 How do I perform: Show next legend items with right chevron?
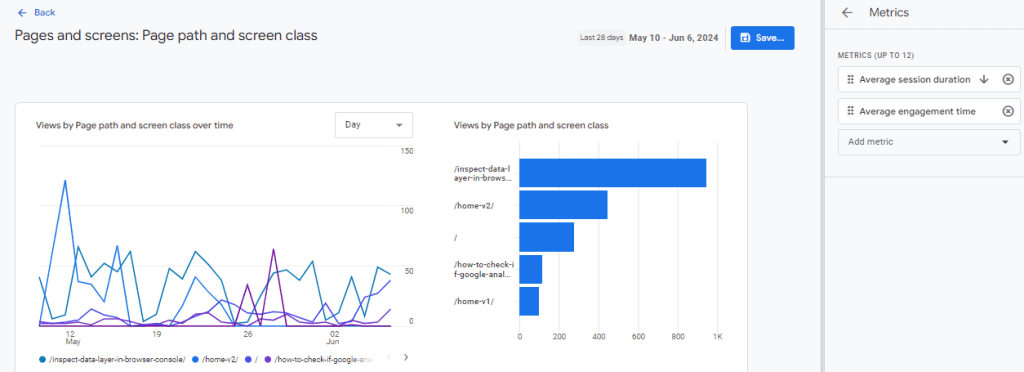[406, 357]
